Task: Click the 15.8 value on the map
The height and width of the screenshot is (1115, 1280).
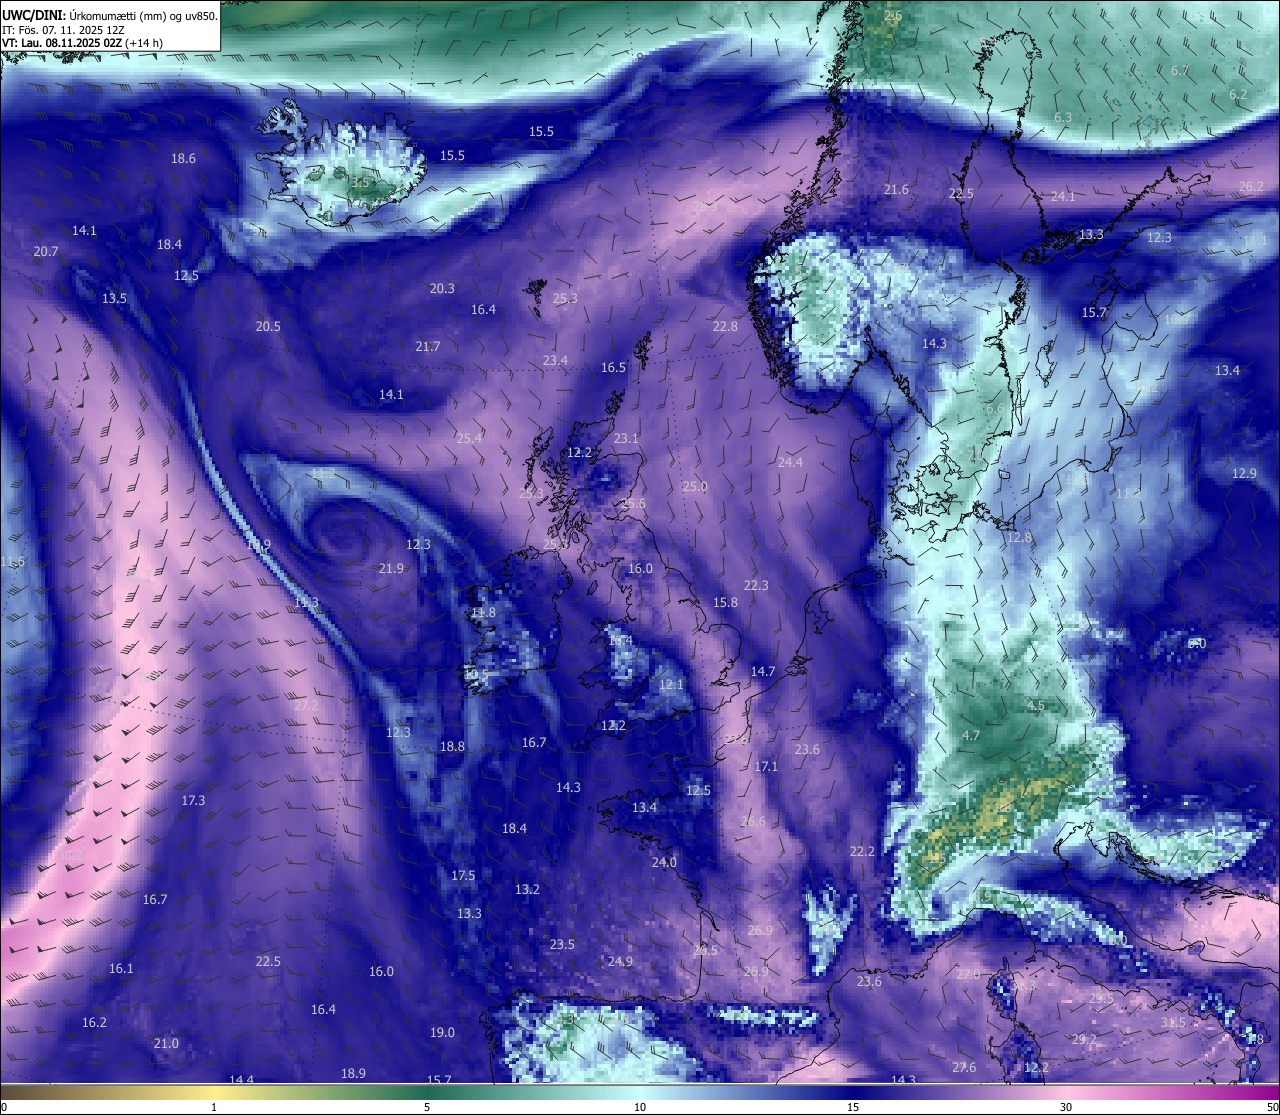Action: [x=725, y=602]
